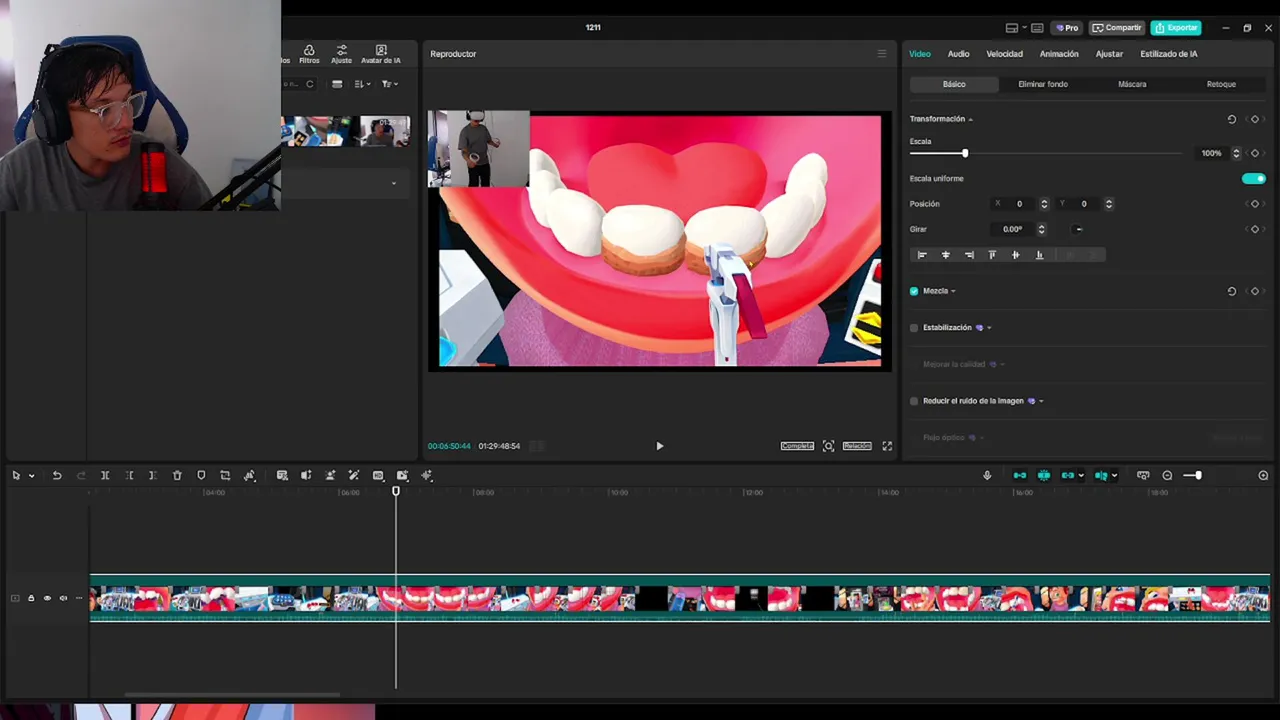The height and width of the screenshot is (720, 1280).
Task: Align clip to the left
Action: coord(922,255)
